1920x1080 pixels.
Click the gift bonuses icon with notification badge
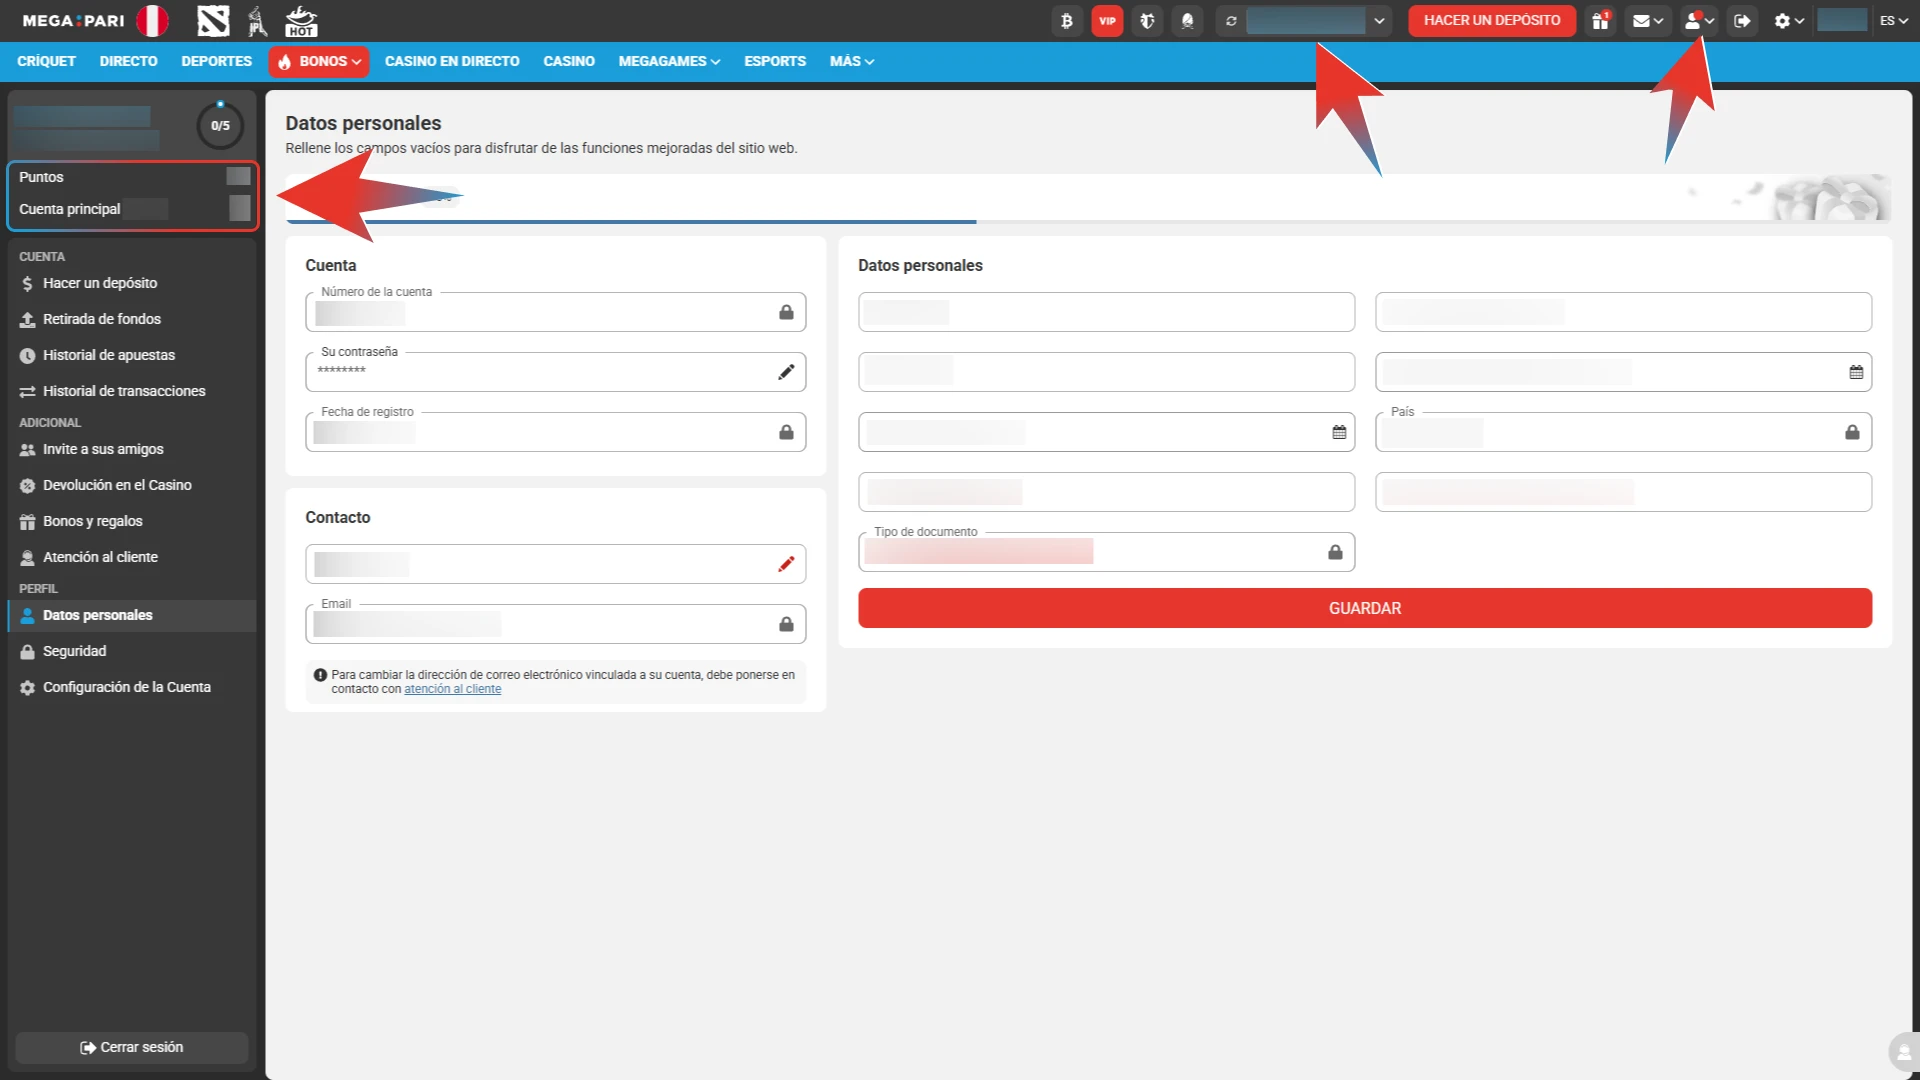(1599, 20)
